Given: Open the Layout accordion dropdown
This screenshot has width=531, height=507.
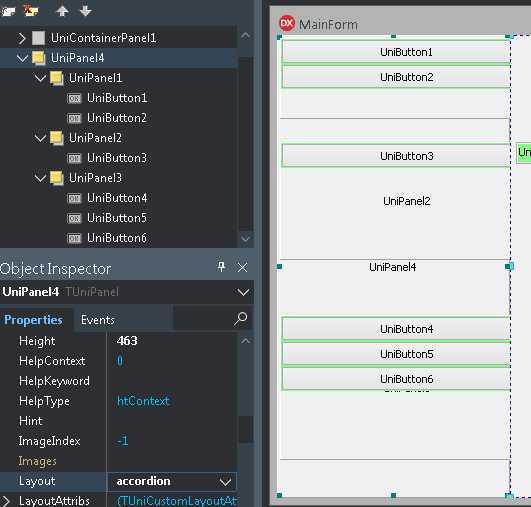Looking at the screenshot, I should point(226,482).
